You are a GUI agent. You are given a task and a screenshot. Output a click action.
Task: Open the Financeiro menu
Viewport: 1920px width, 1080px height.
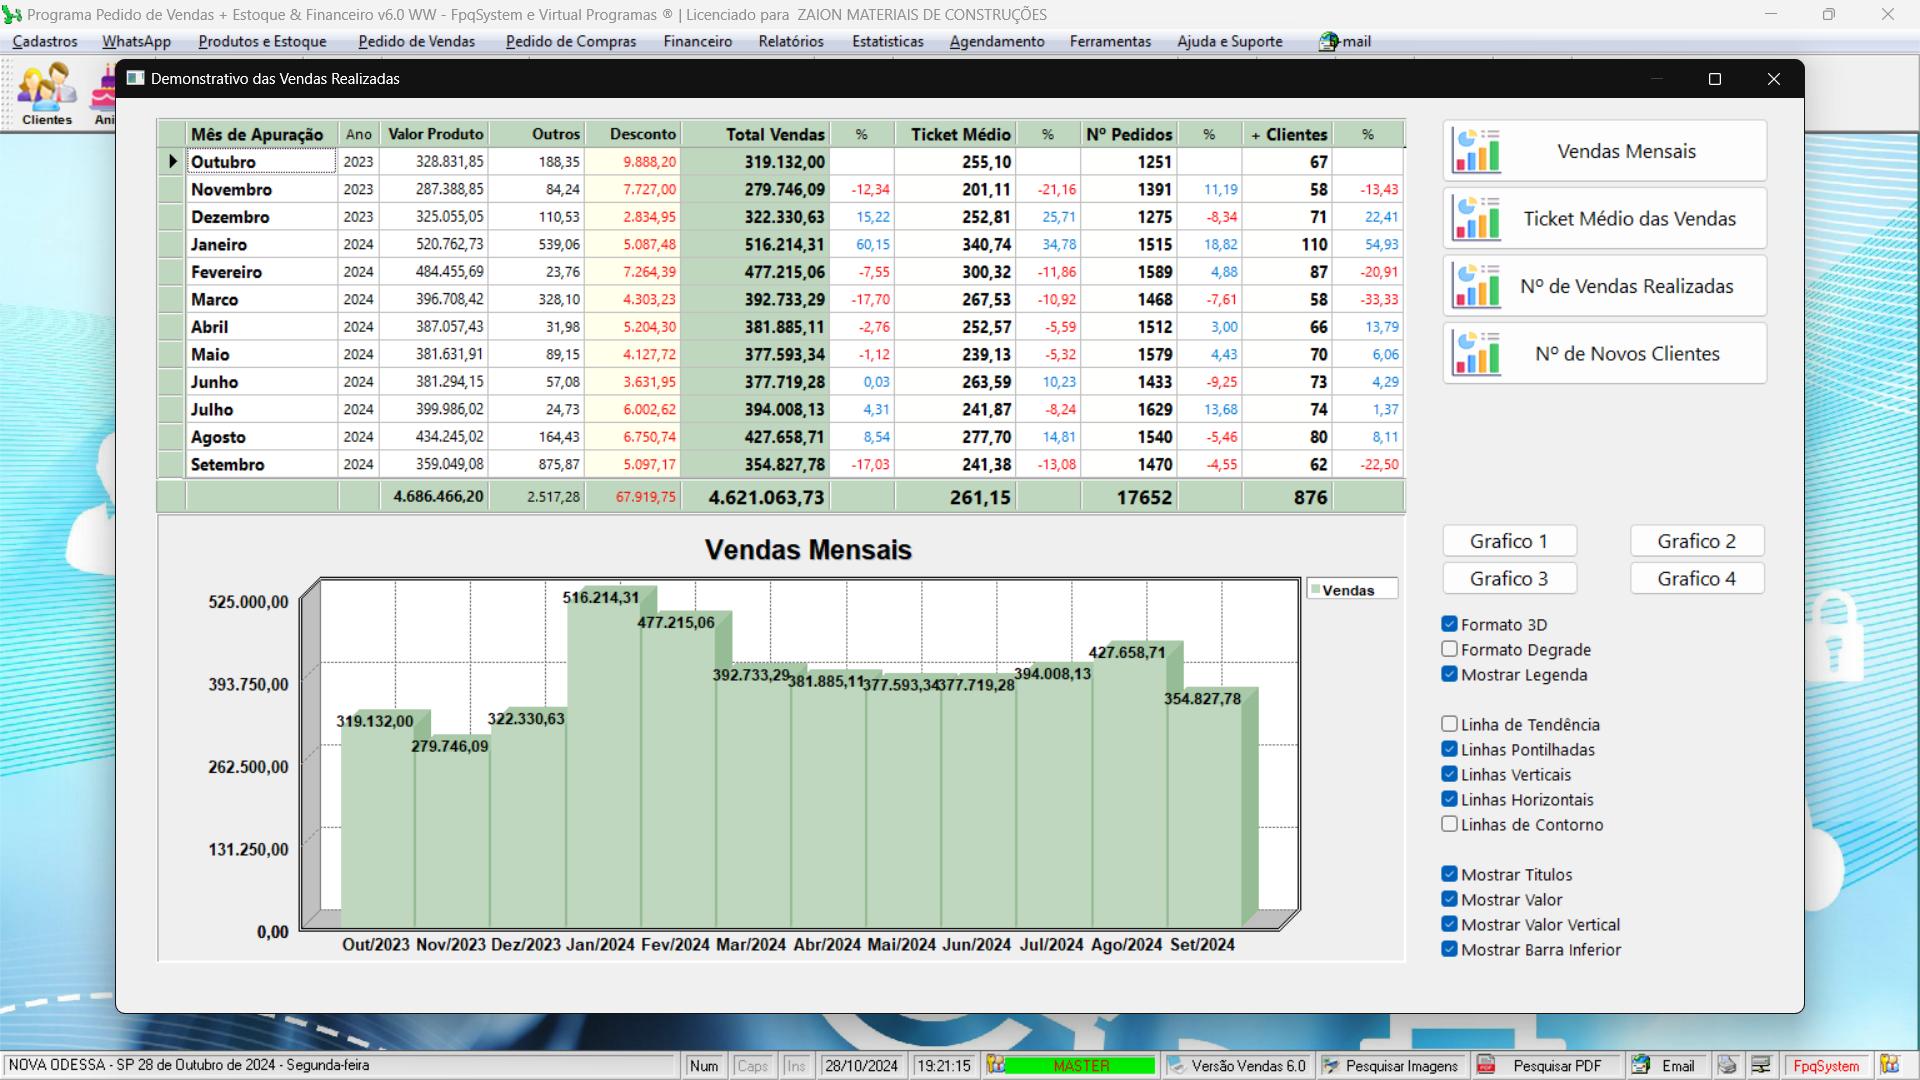(697, 41)
